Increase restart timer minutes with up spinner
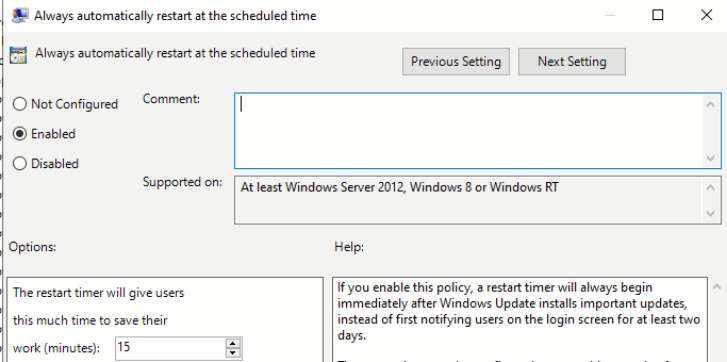Screen dimensions: 727x362 pos(233,343)
